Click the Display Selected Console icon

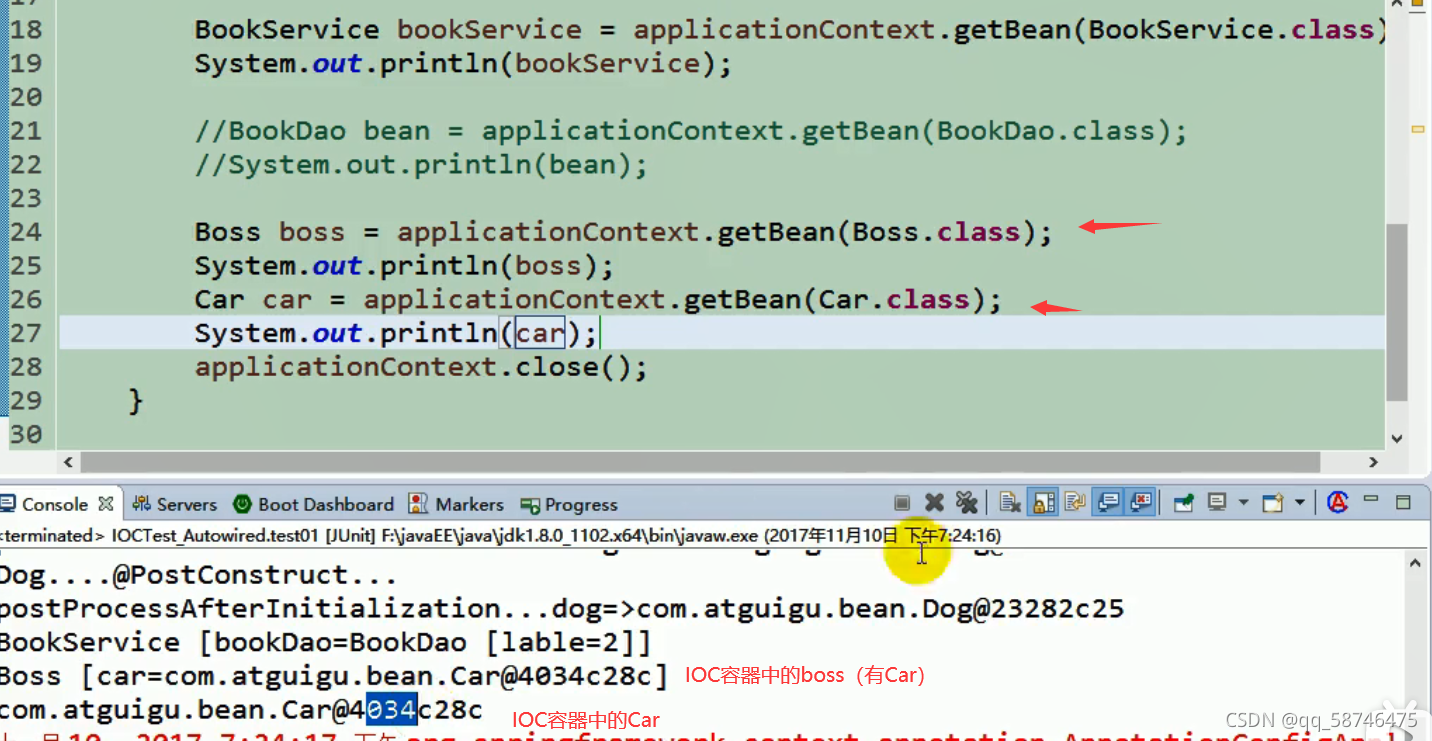click(1217, 503)
